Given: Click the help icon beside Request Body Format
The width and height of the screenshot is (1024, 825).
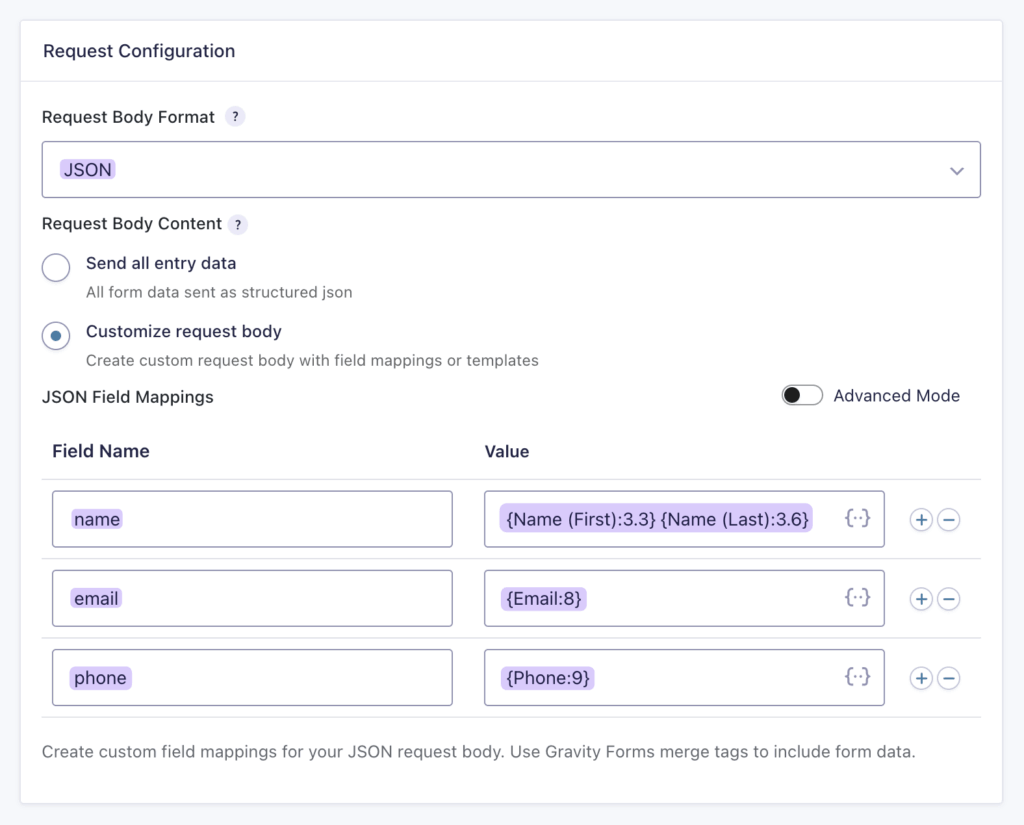Looking at the screenshot, I should tap(235, 117).
